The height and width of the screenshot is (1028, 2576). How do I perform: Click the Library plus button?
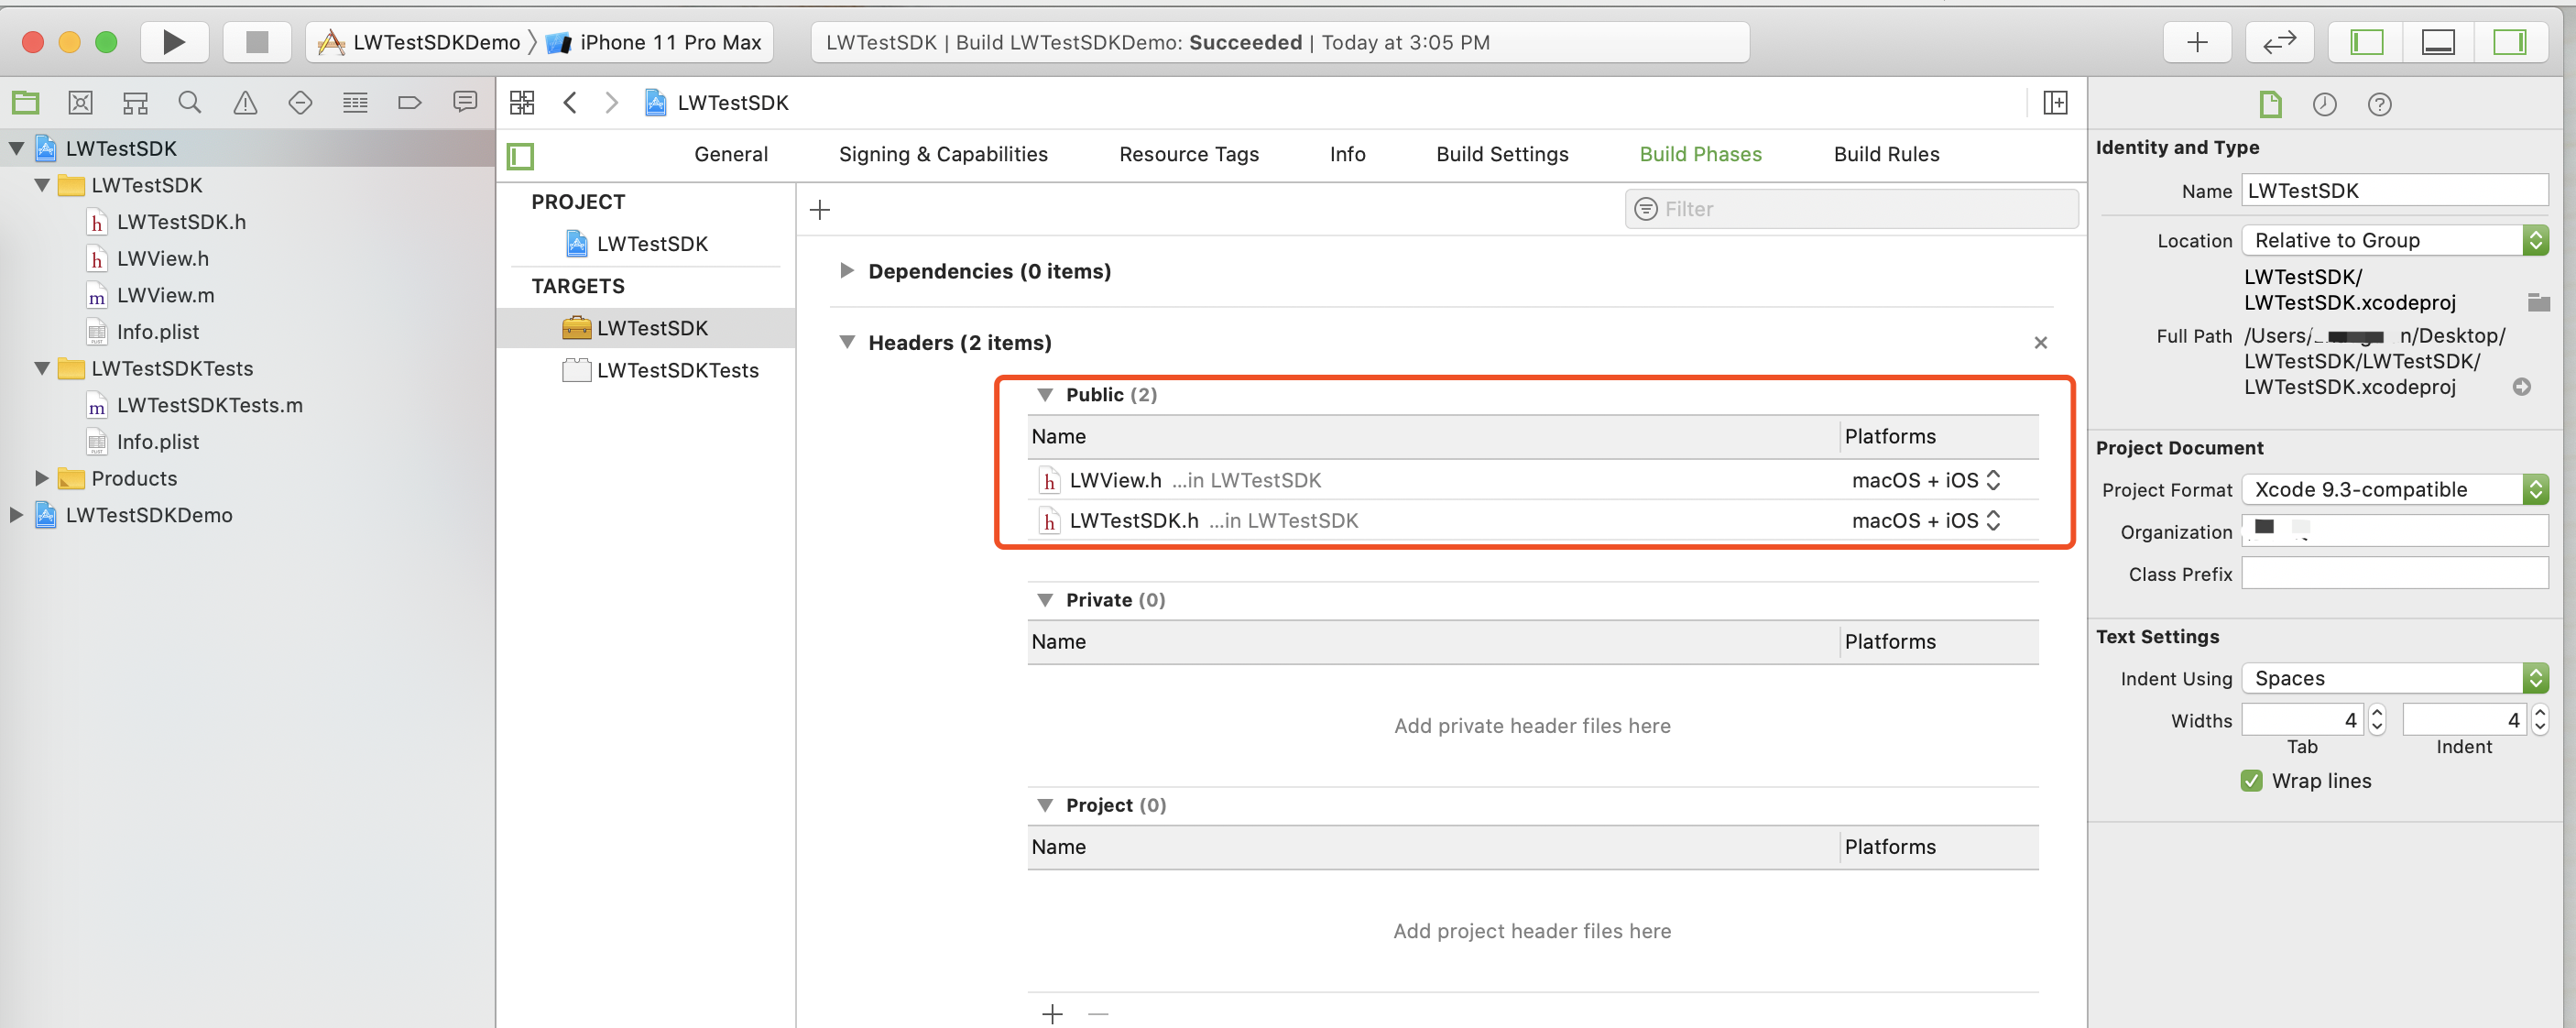[2197, 42]
